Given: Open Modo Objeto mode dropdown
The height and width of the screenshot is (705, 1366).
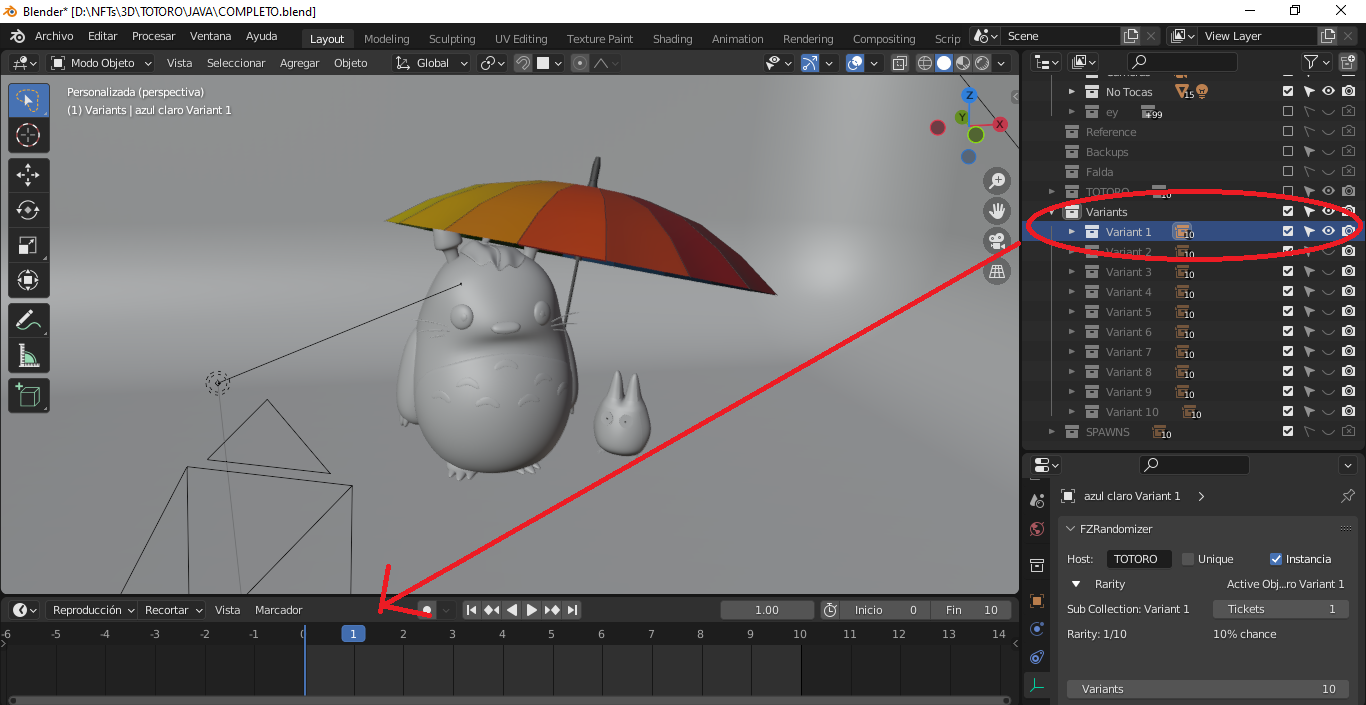Looking at the screenshot, I should click(101, 63).
